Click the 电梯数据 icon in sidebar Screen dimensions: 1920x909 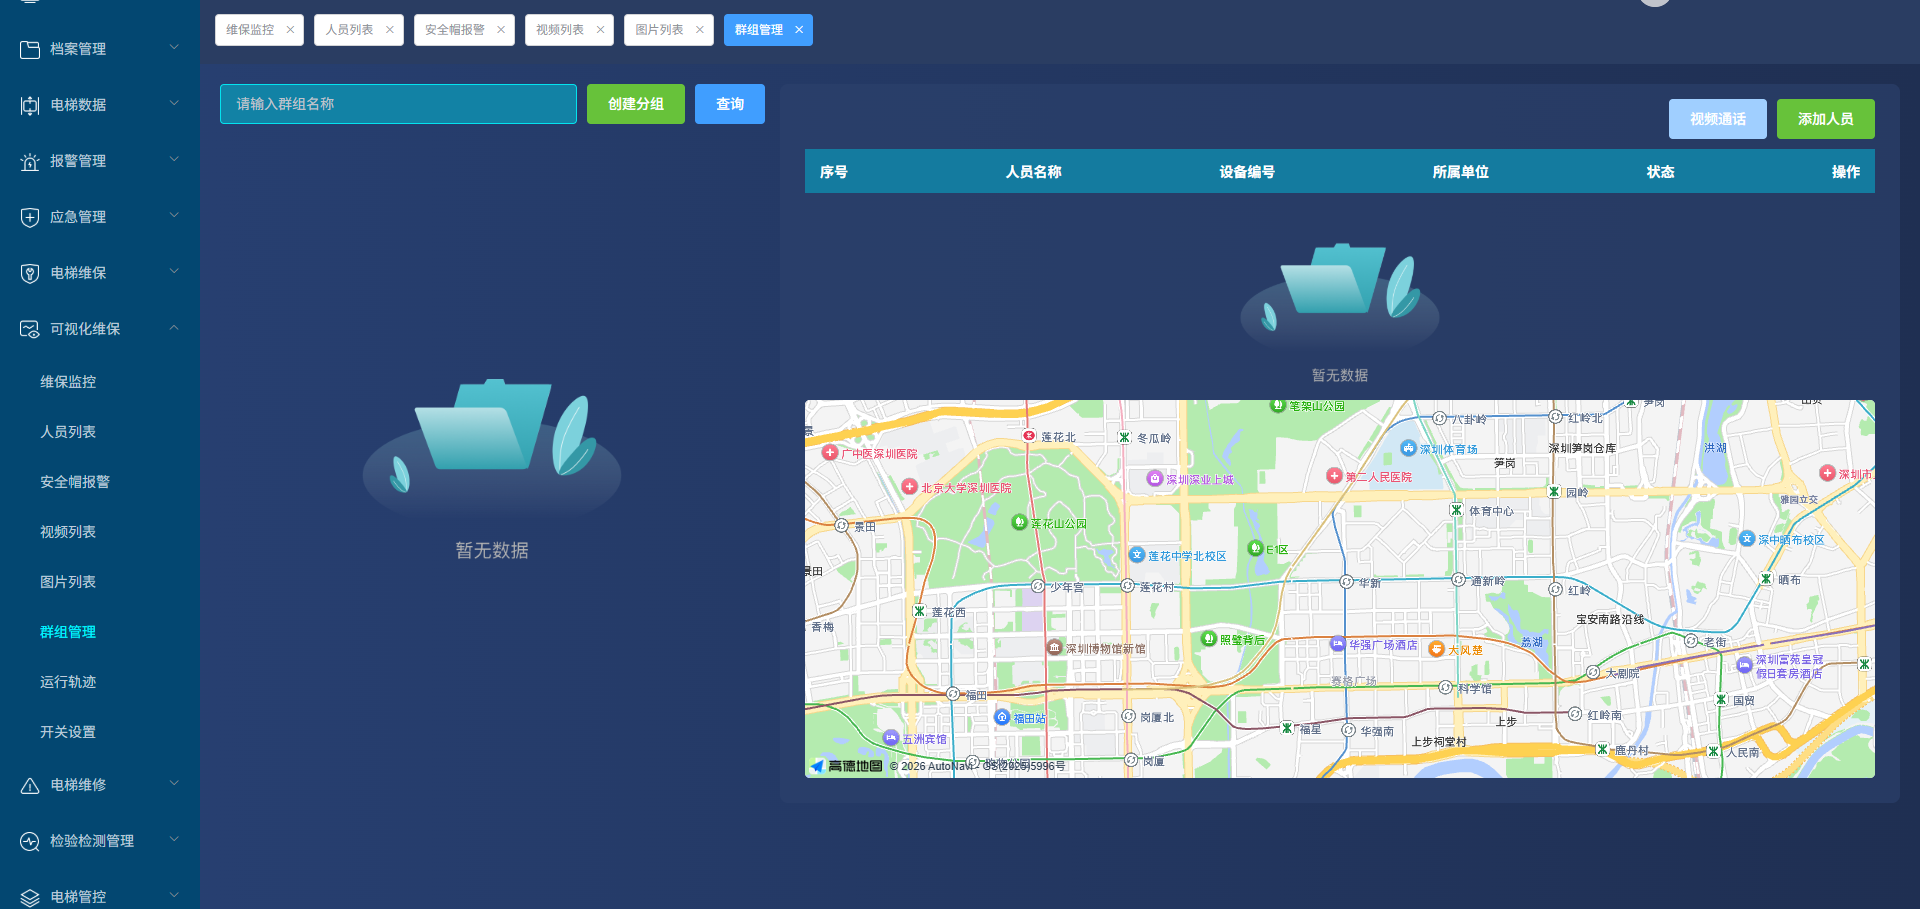tap(30, 105)
